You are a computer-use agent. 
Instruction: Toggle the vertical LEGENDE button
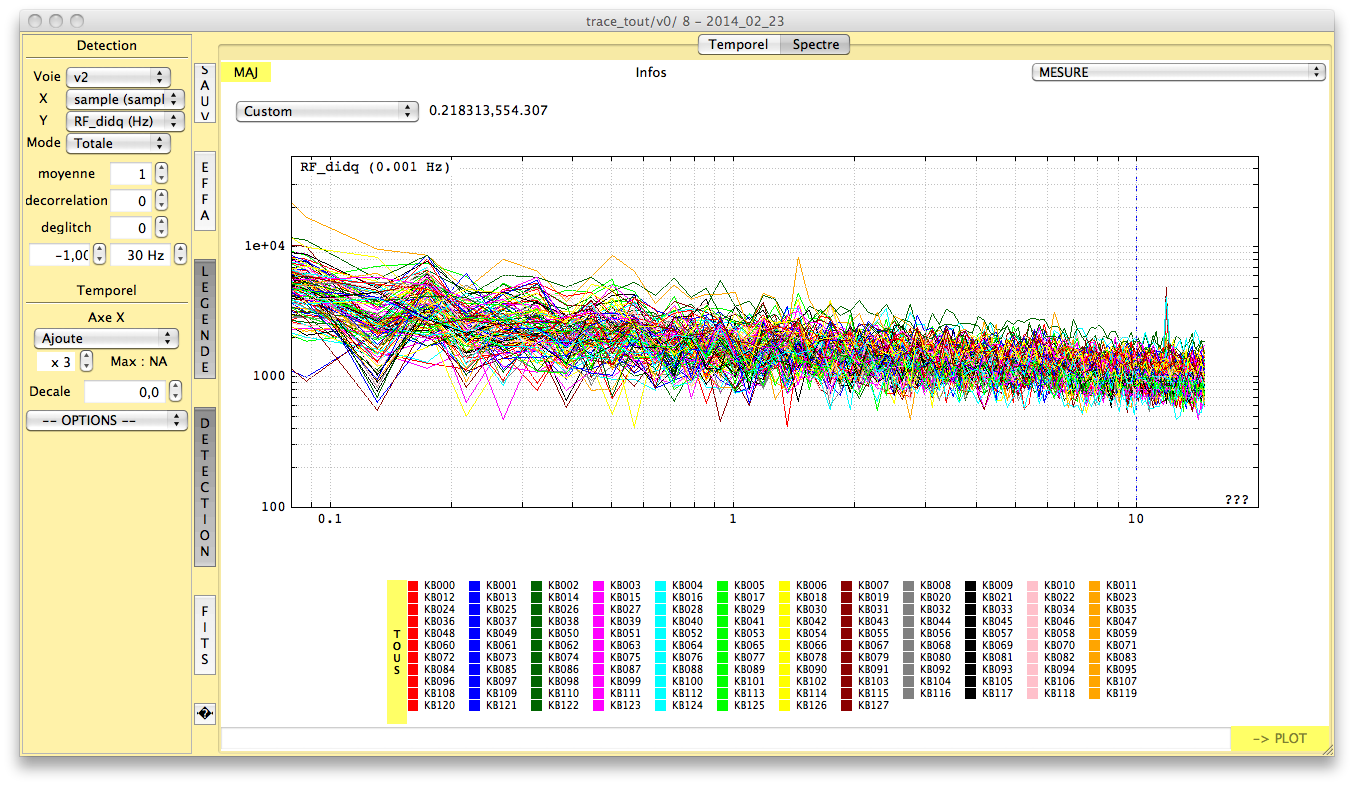point(204,320)
